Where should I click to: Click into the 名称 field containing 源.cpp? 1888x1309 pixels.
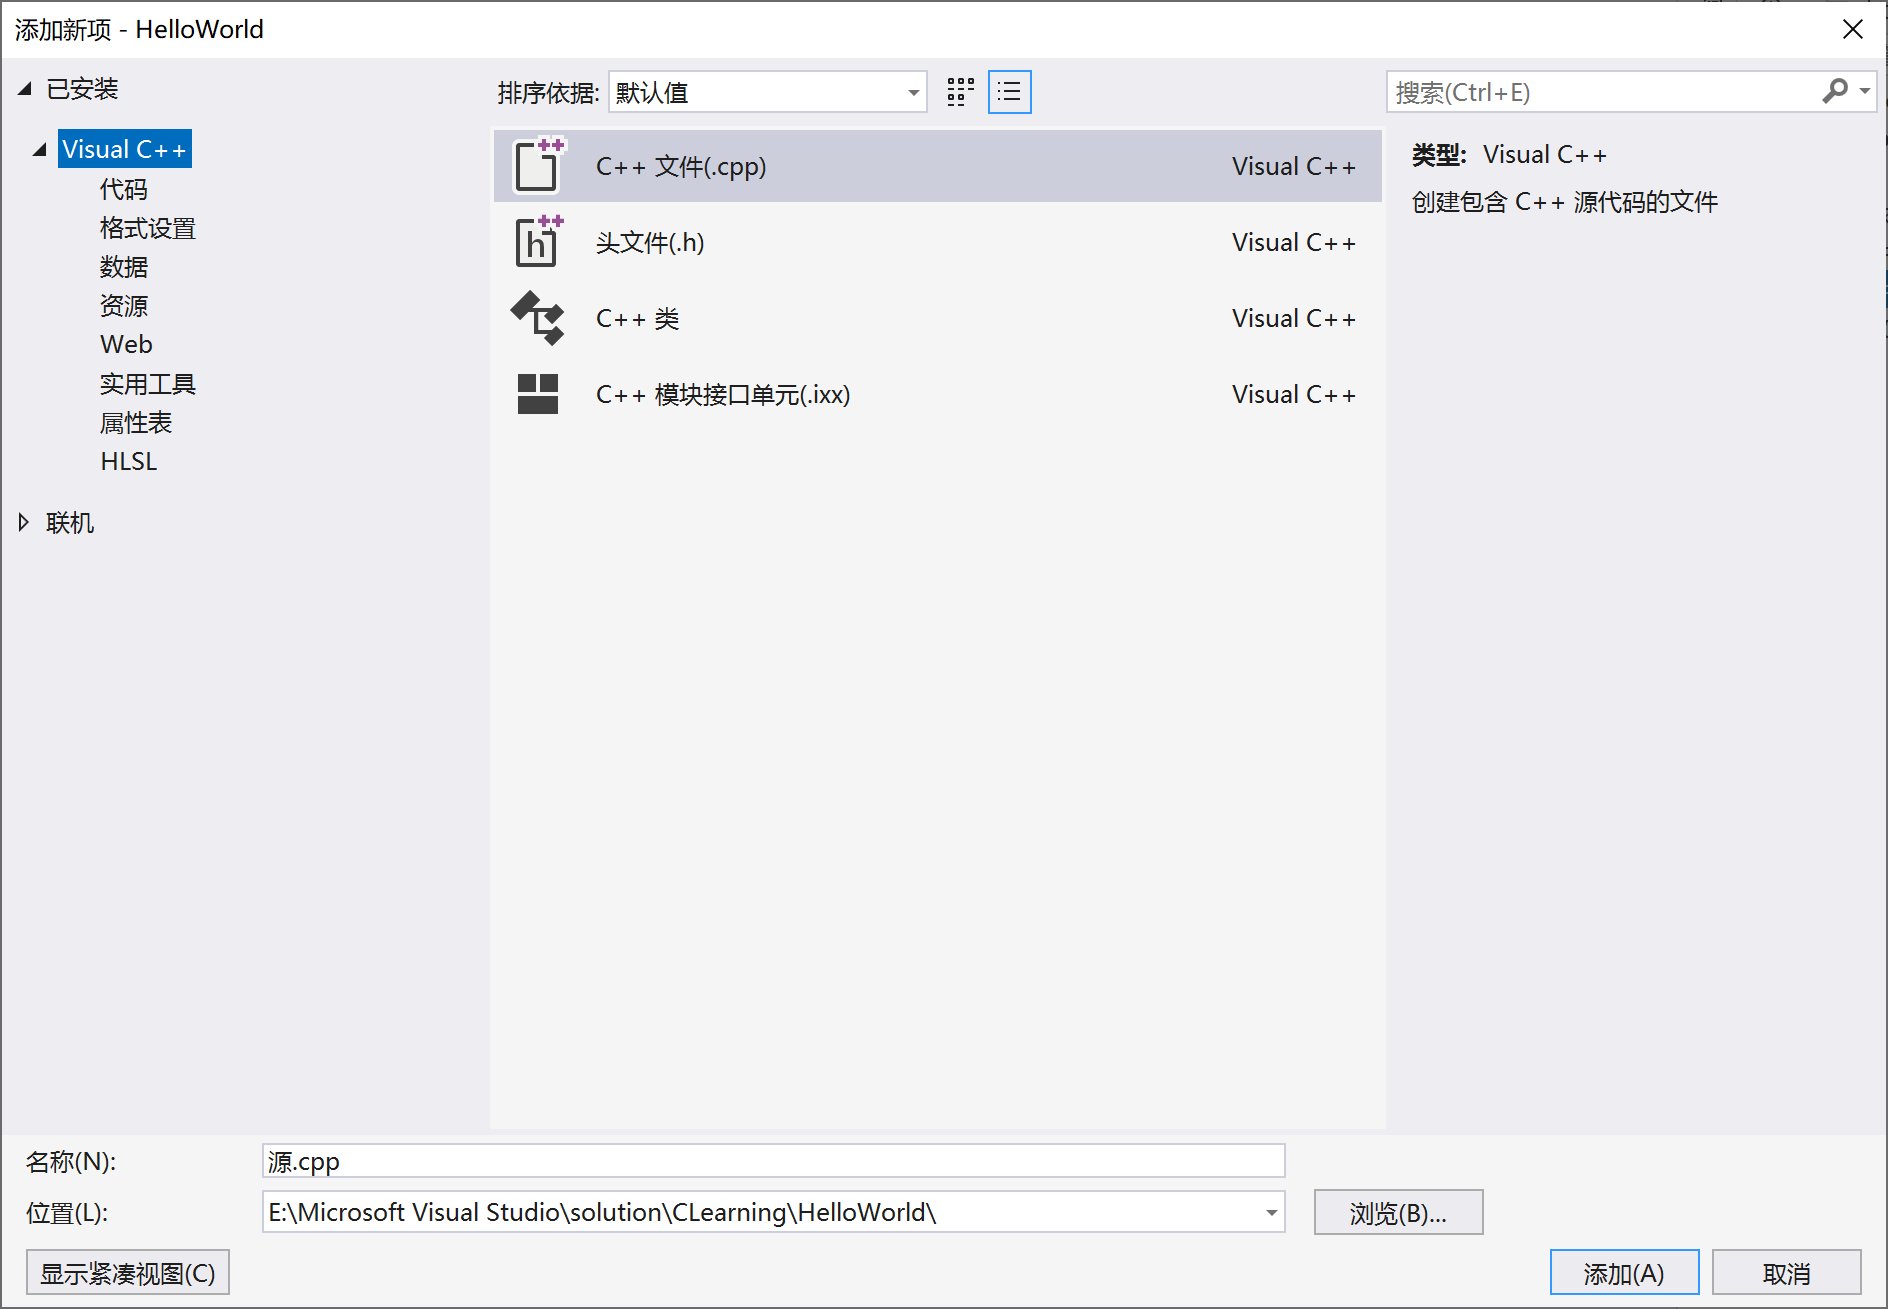773,1161
